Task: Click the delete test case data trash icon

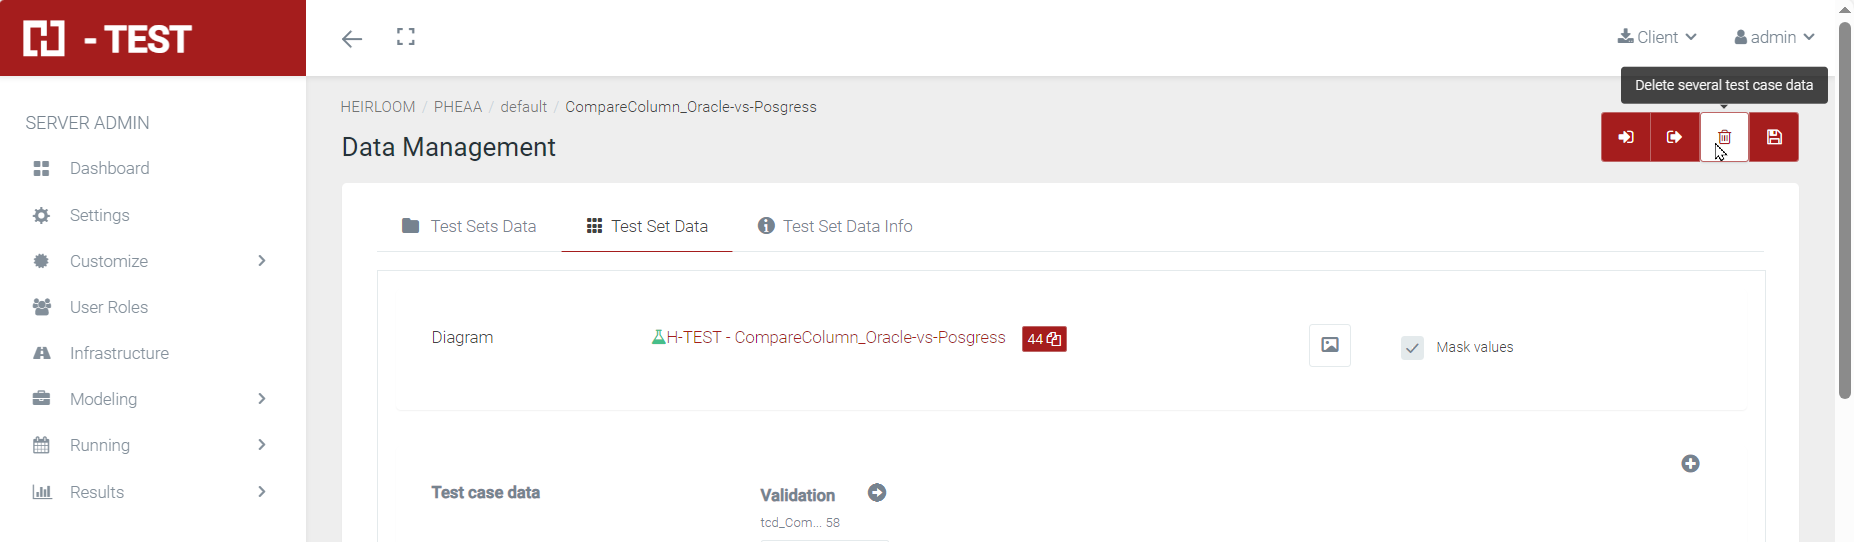Action: tap(1724, 137)
